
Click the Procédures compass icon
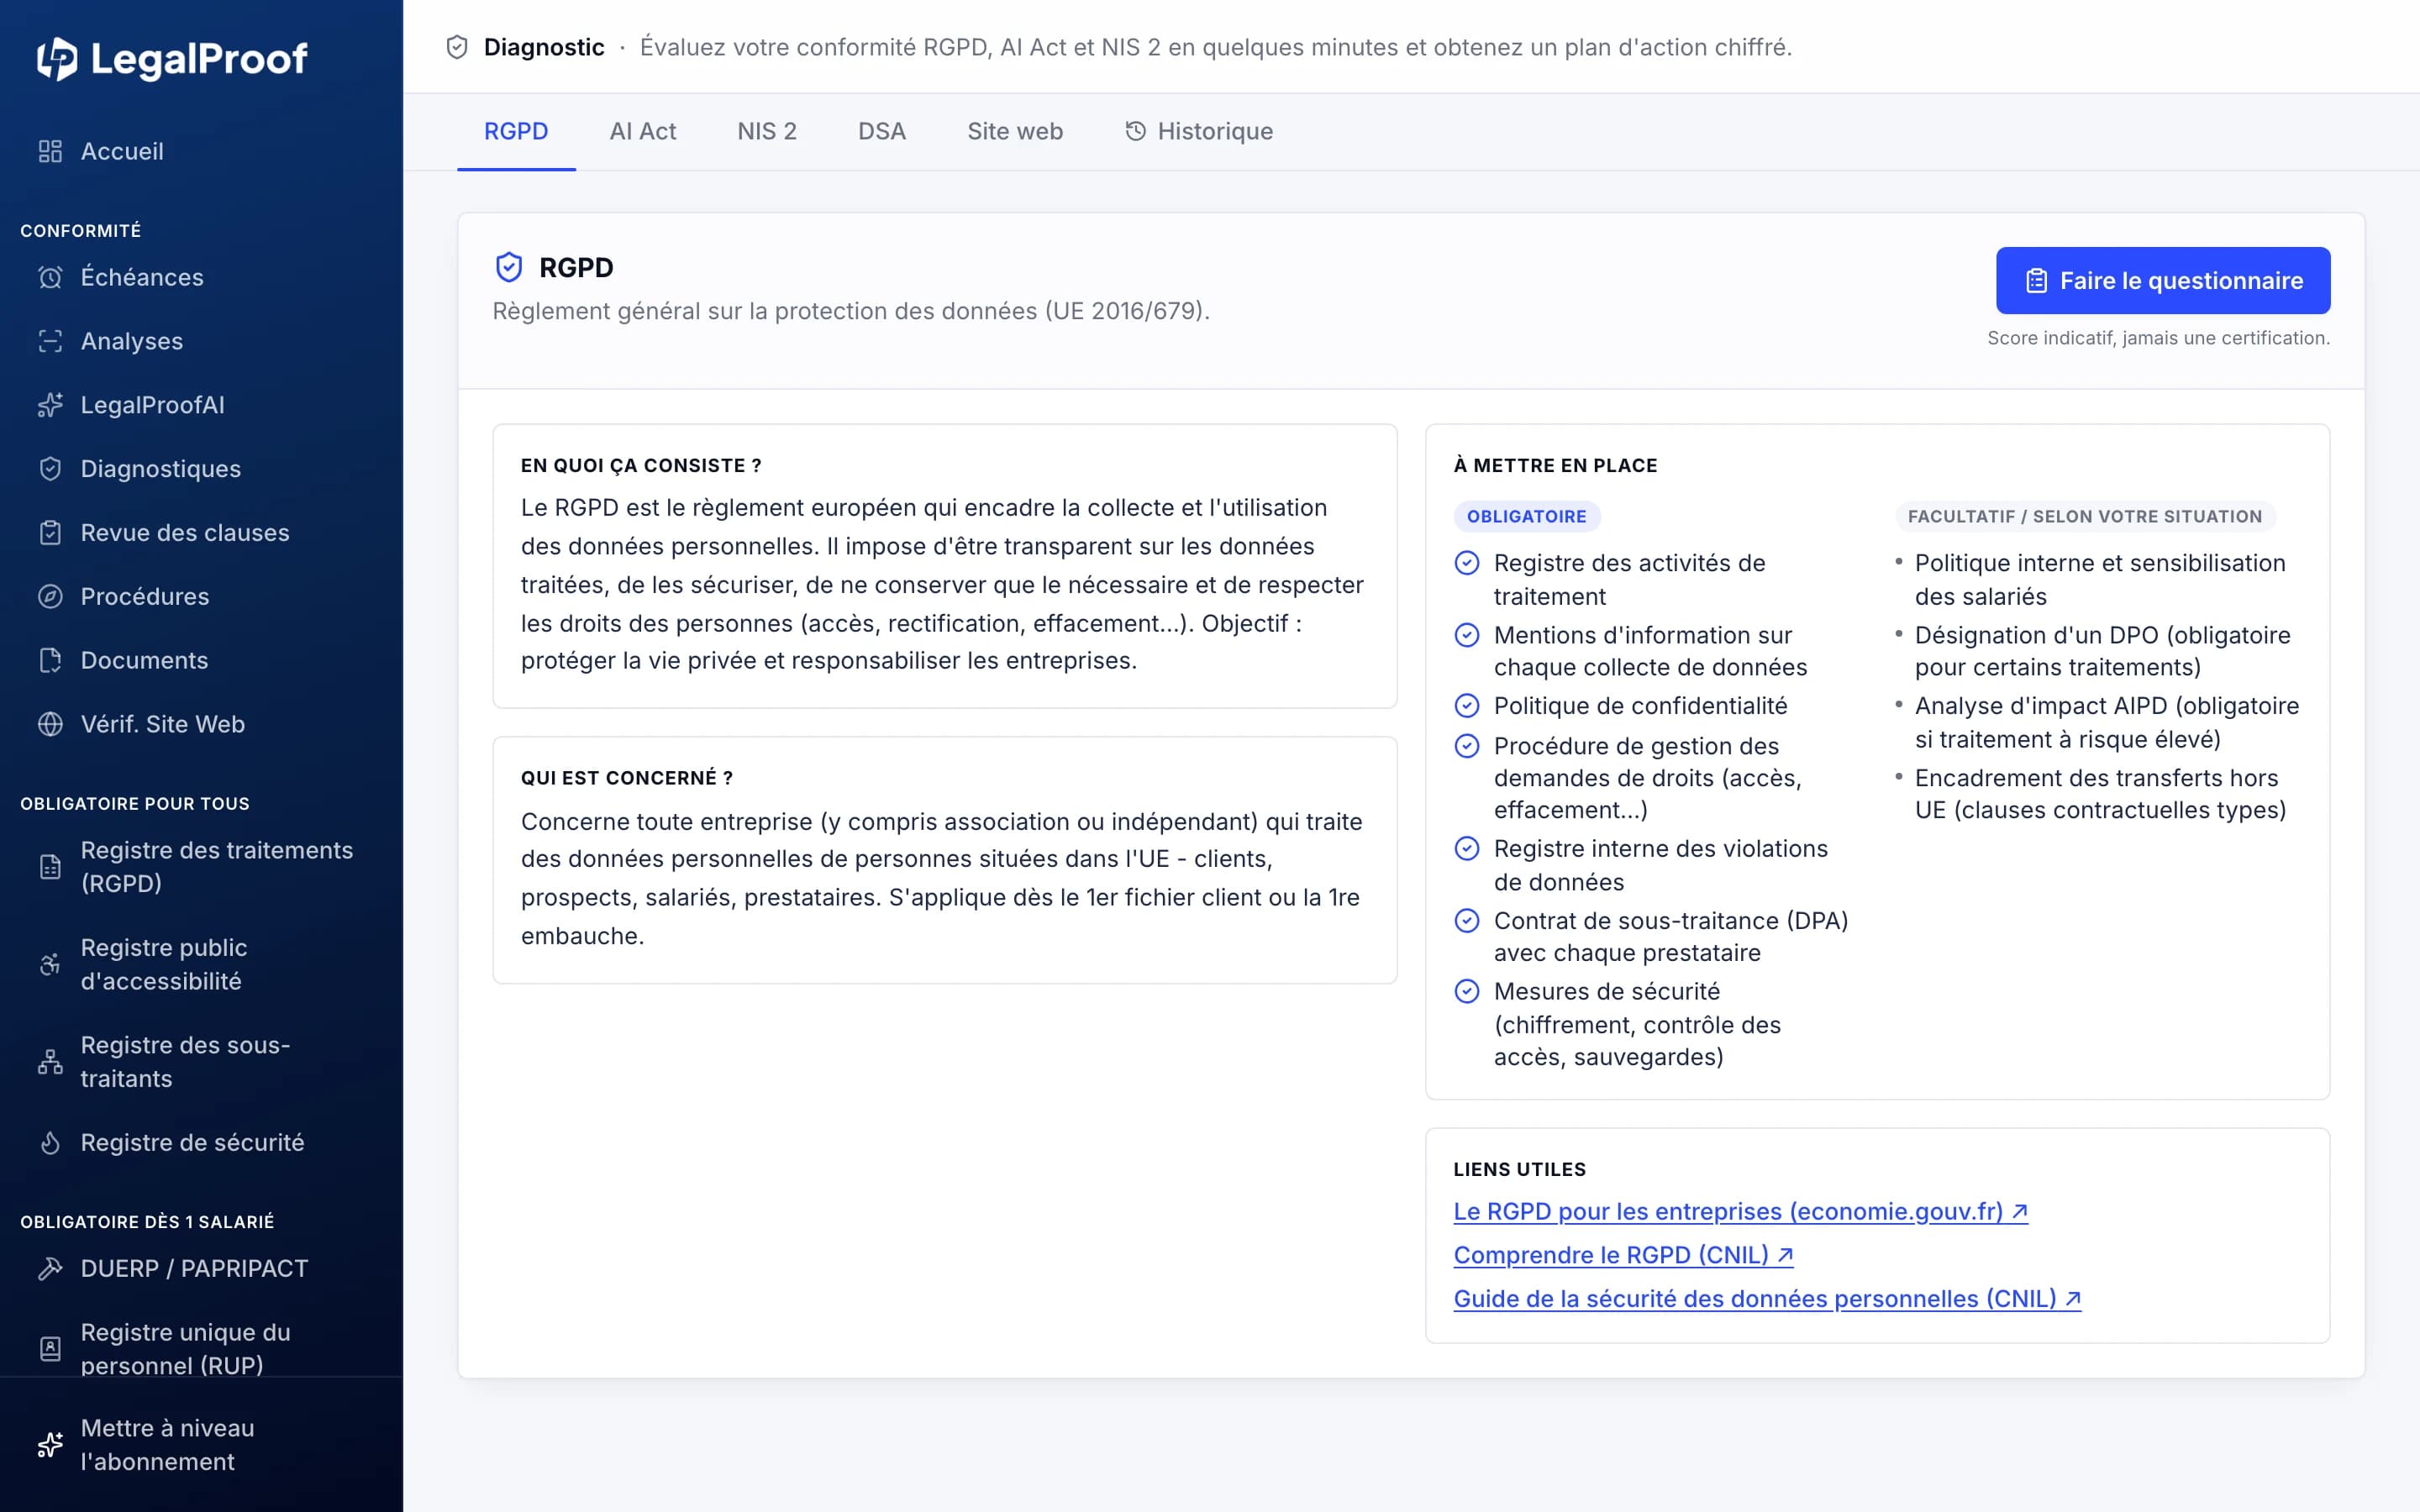click(x=50, y=597)
